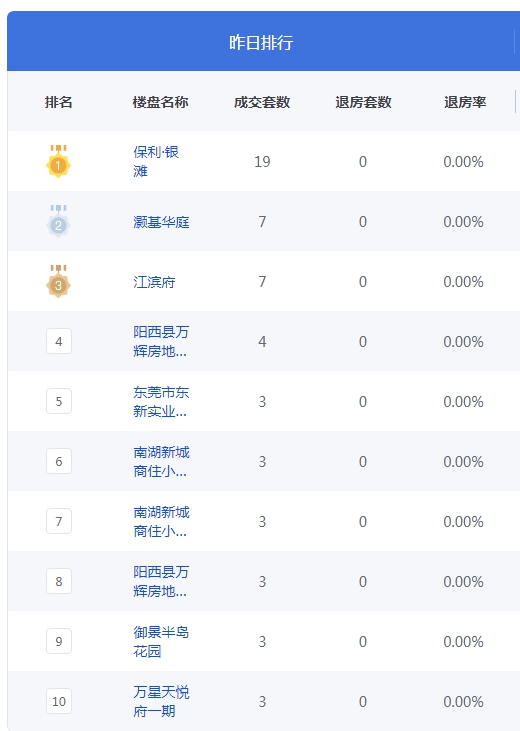The height and width of the screenshot is (731, 520).
Task: Open the 保利·银滩 property link
Action: coord(156,161)
